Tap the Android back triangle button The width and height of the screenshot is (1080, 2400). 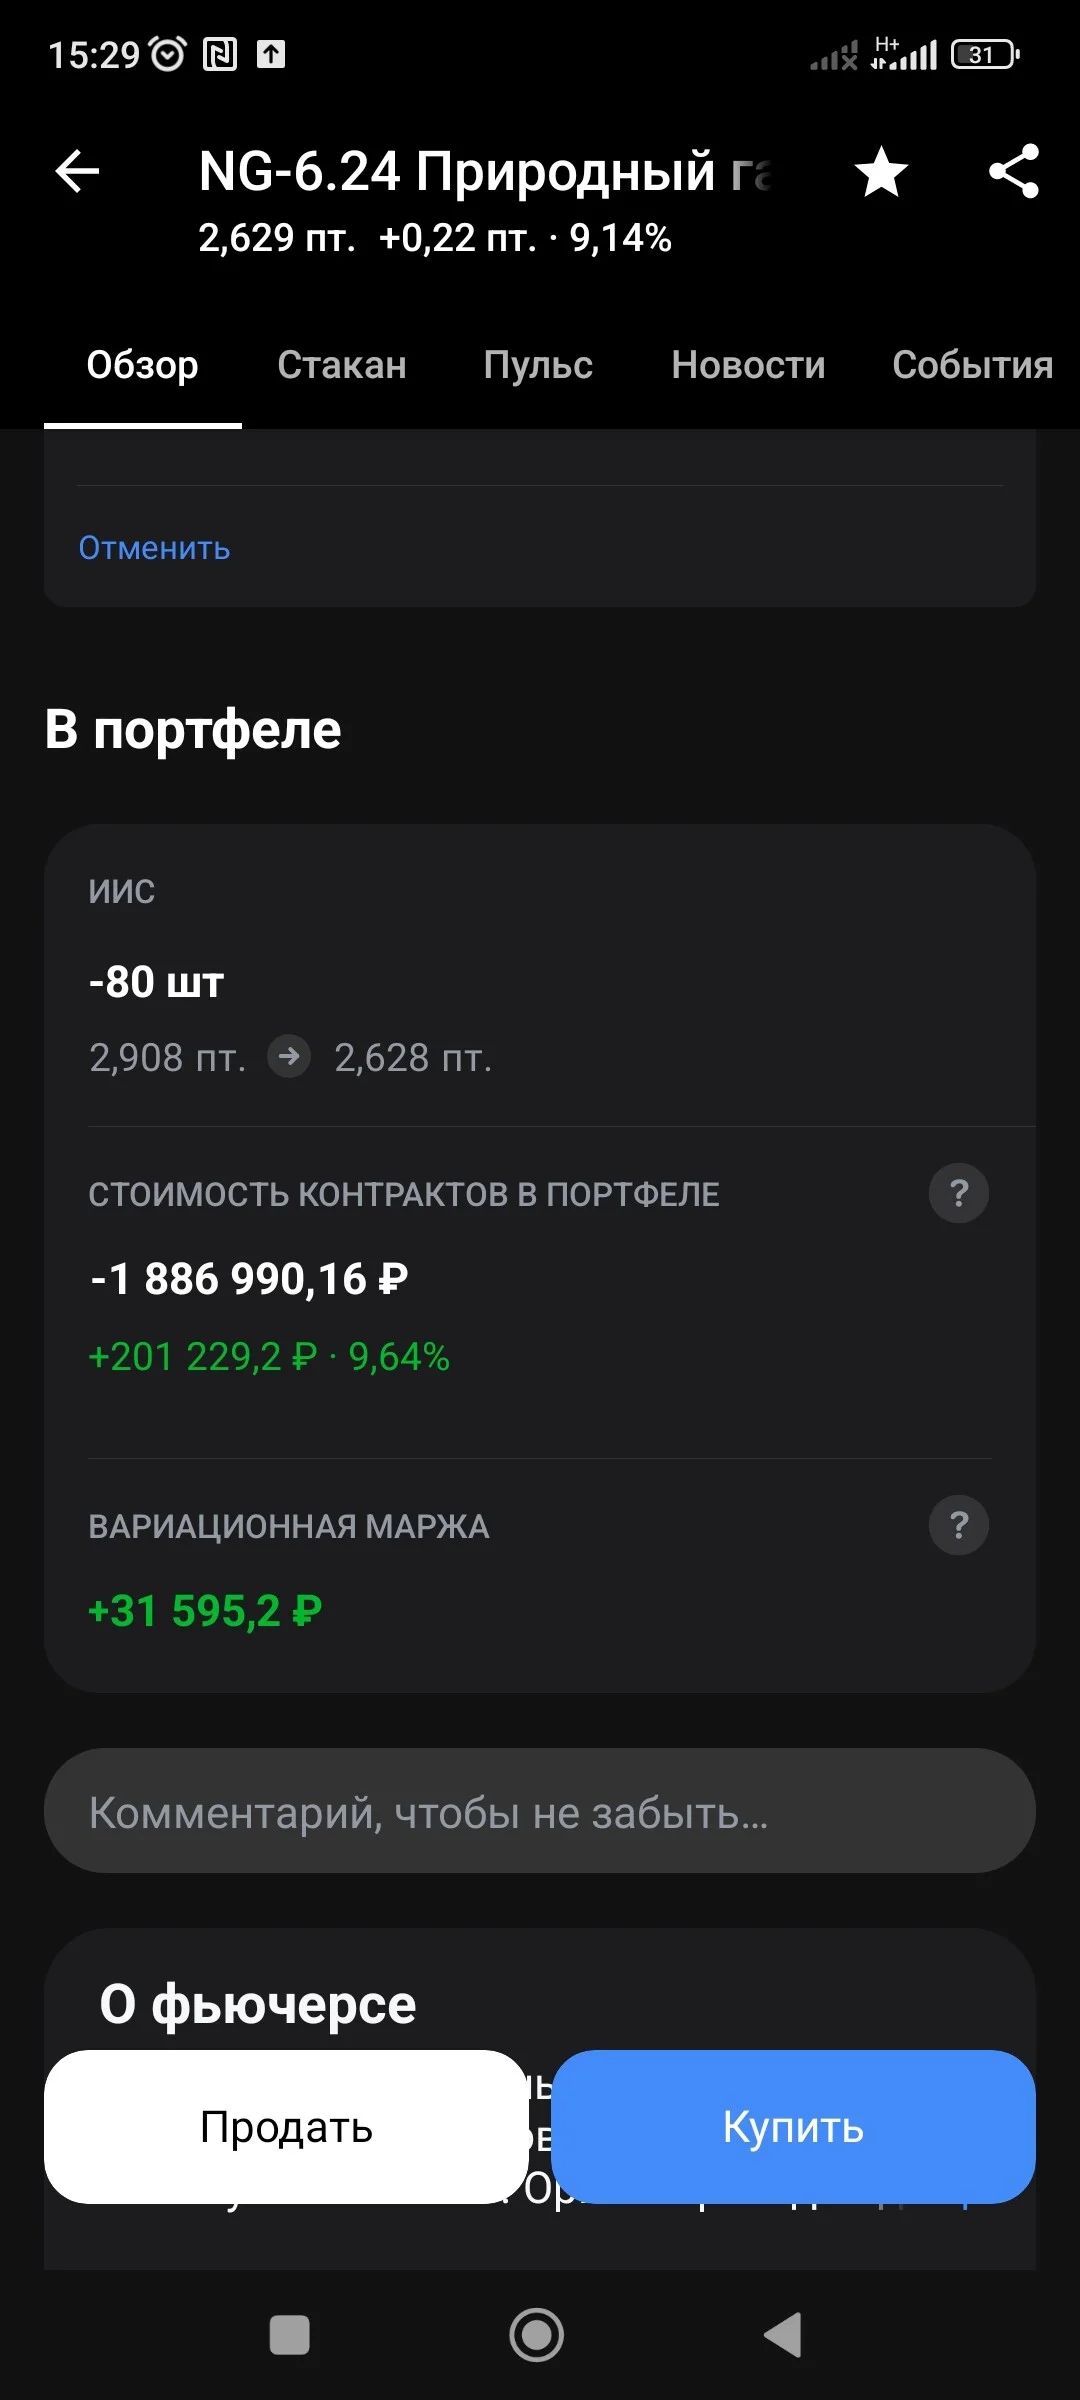[783, 2335]
